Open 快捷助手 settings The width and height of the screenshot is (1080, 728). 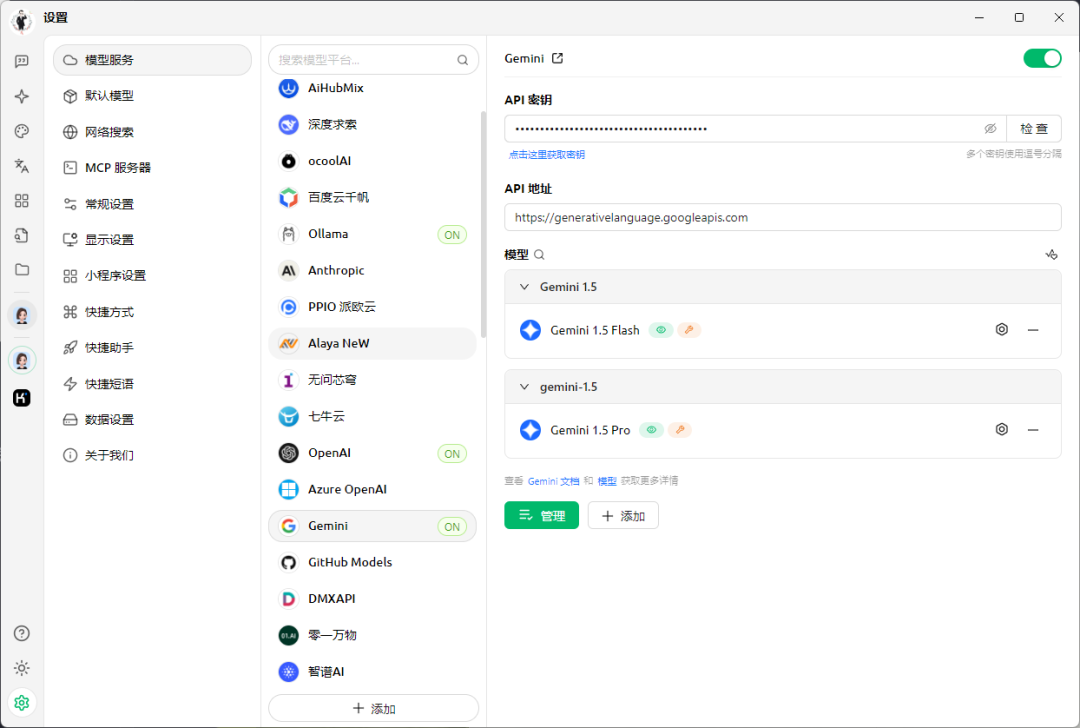[152, 348]
